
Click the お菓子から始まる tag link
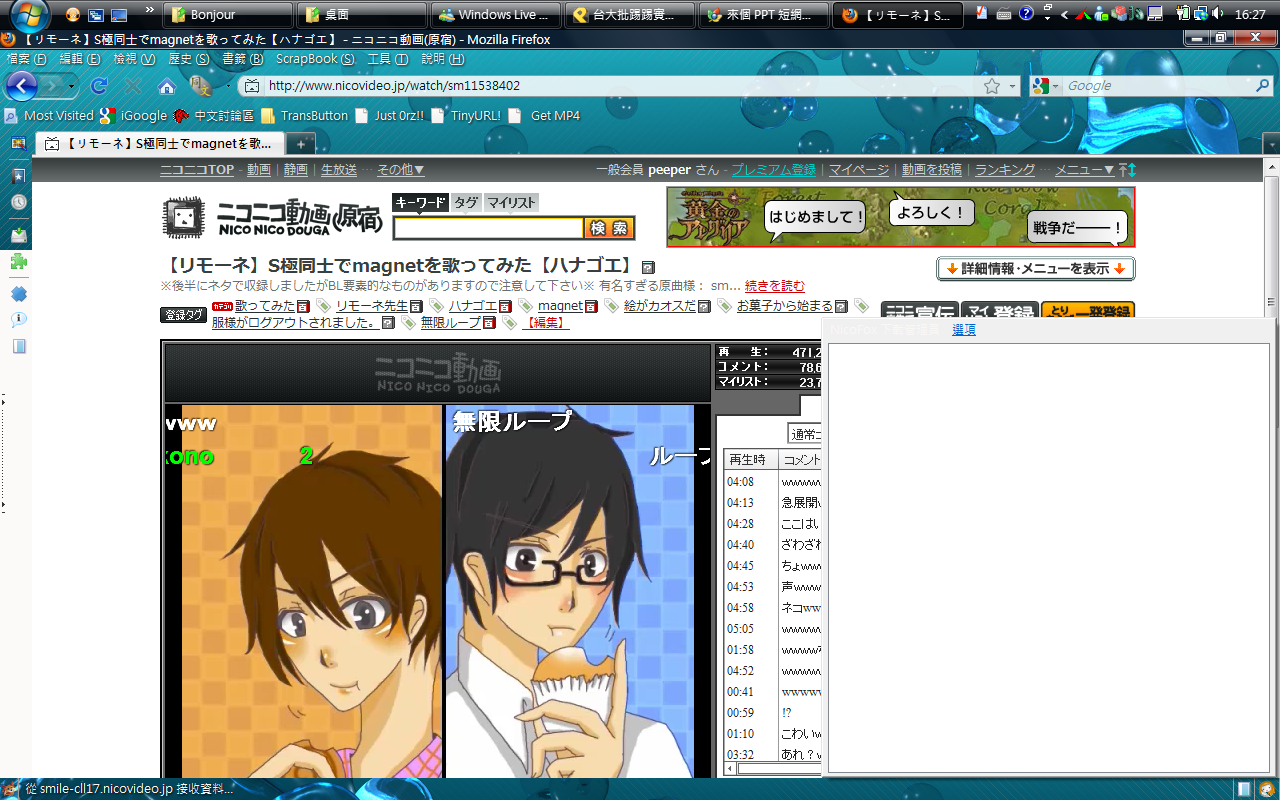pos(785,306)
